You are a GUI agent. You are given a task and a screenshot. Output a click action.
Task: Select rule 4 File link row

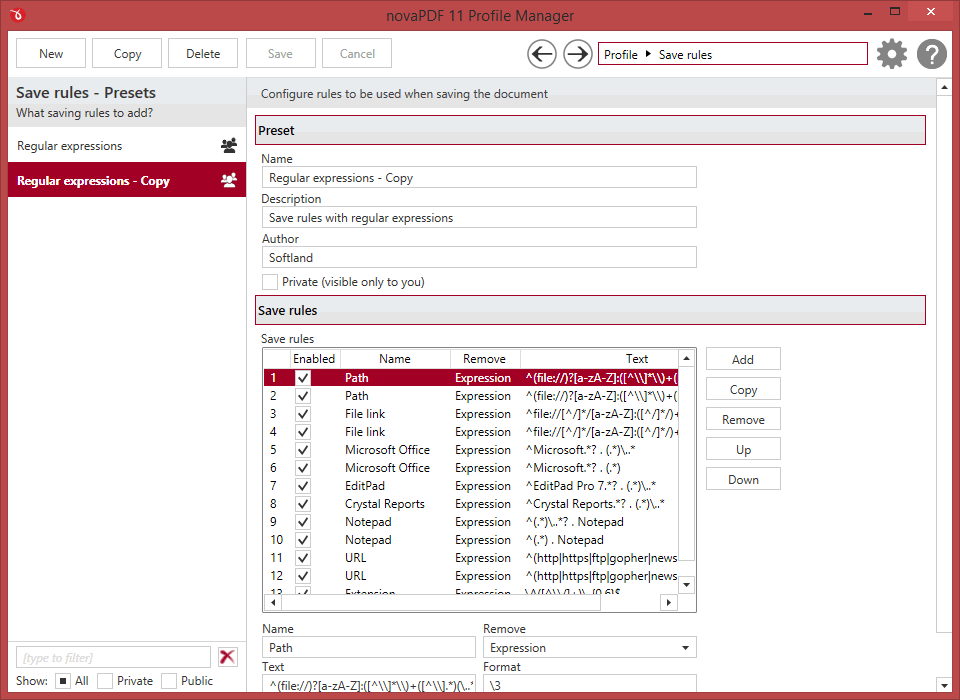(471, 432)
